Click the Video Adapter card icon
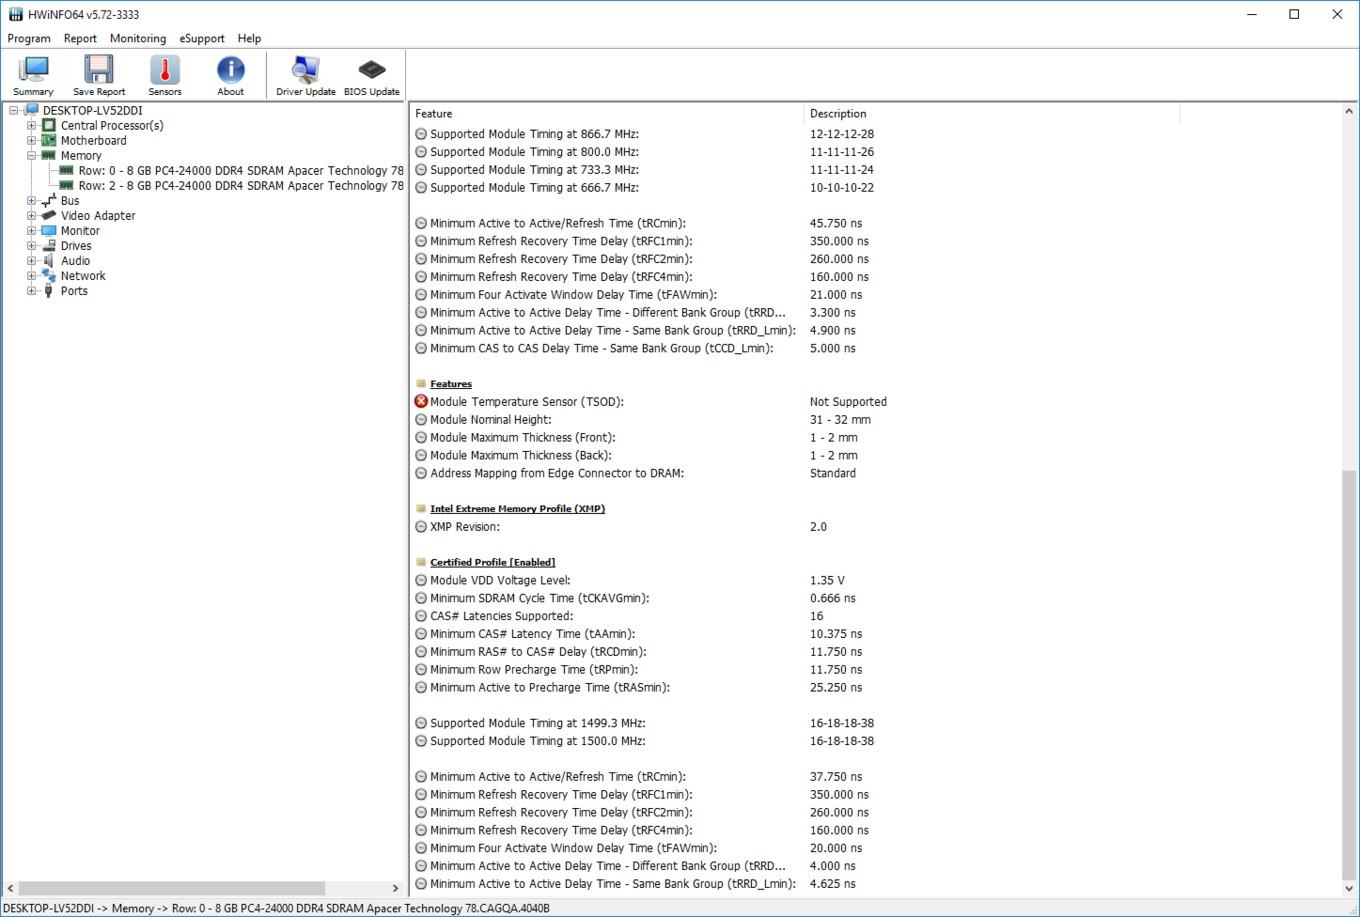The height and width of the screenshot is (917, 1360). click(x=49, y=215)
